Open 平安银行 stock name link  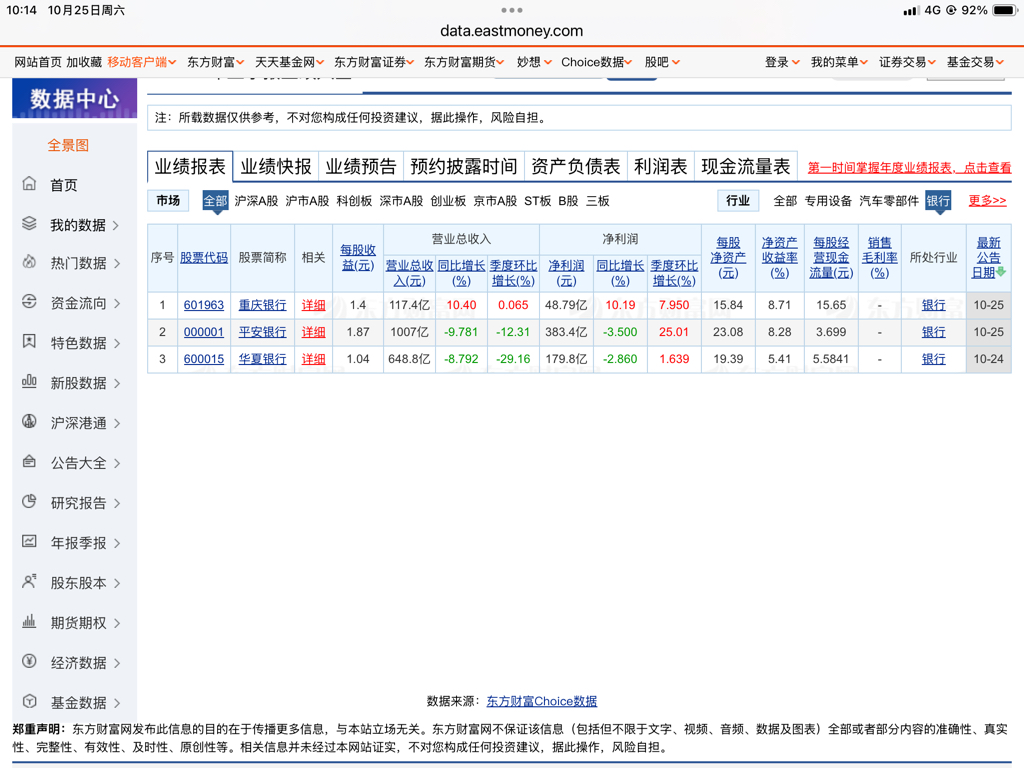262,332
